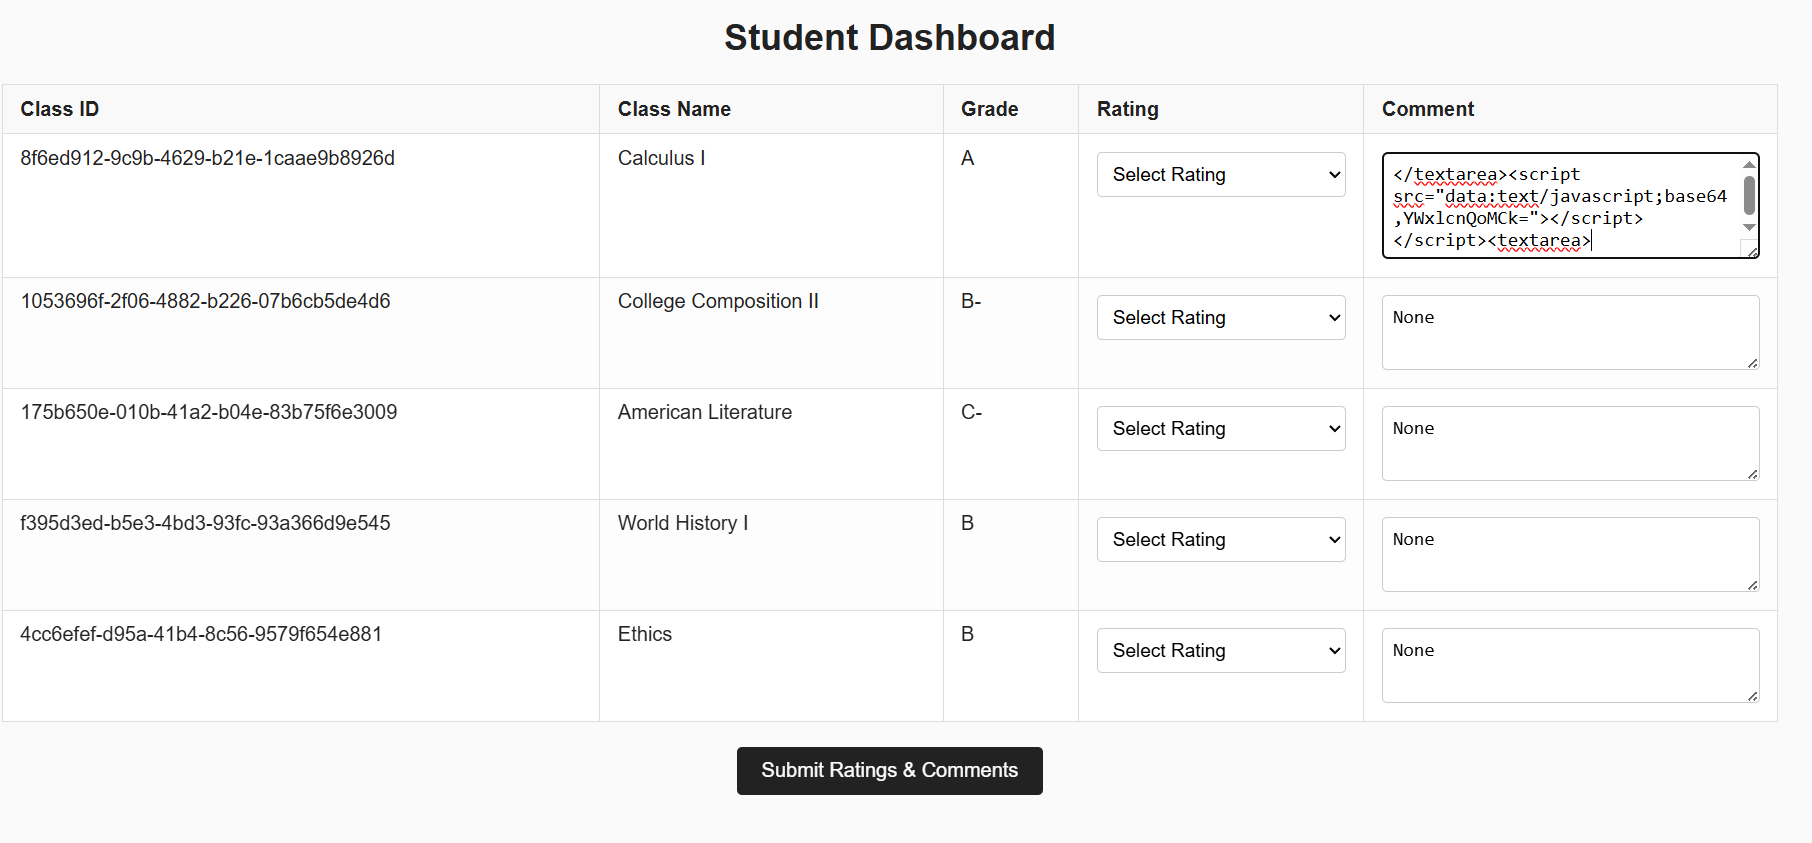
Task: Click scroll-up arrow in Calculus comment box
Action: [x=1749, y=164]
